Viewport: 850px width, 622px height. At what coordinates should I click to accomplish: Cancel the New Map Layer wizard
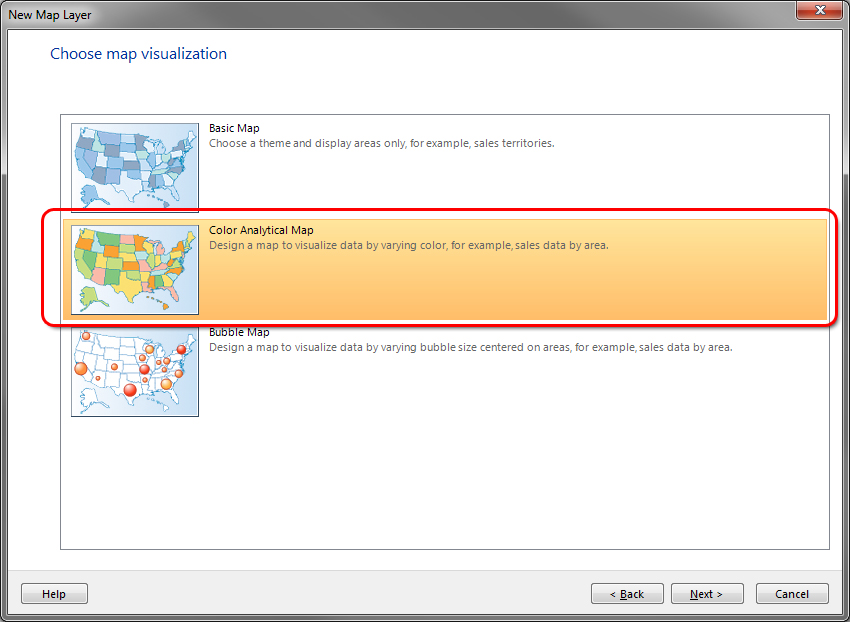pos(792,594)
